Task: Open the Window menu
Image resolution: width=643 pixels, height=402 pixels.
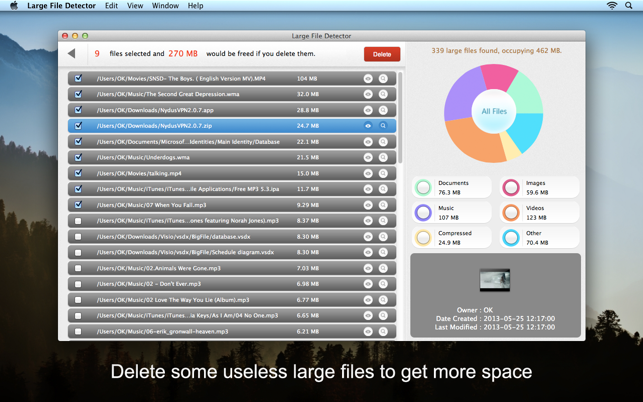Action: [x=165, y=6]
